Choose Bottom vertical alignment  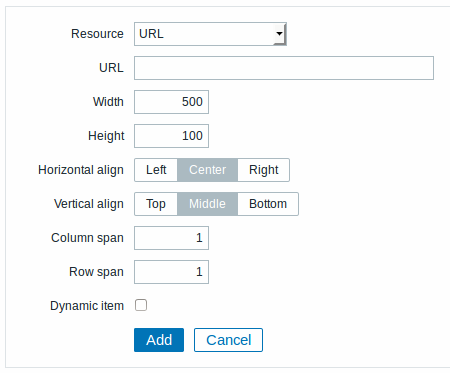point(268,204)
